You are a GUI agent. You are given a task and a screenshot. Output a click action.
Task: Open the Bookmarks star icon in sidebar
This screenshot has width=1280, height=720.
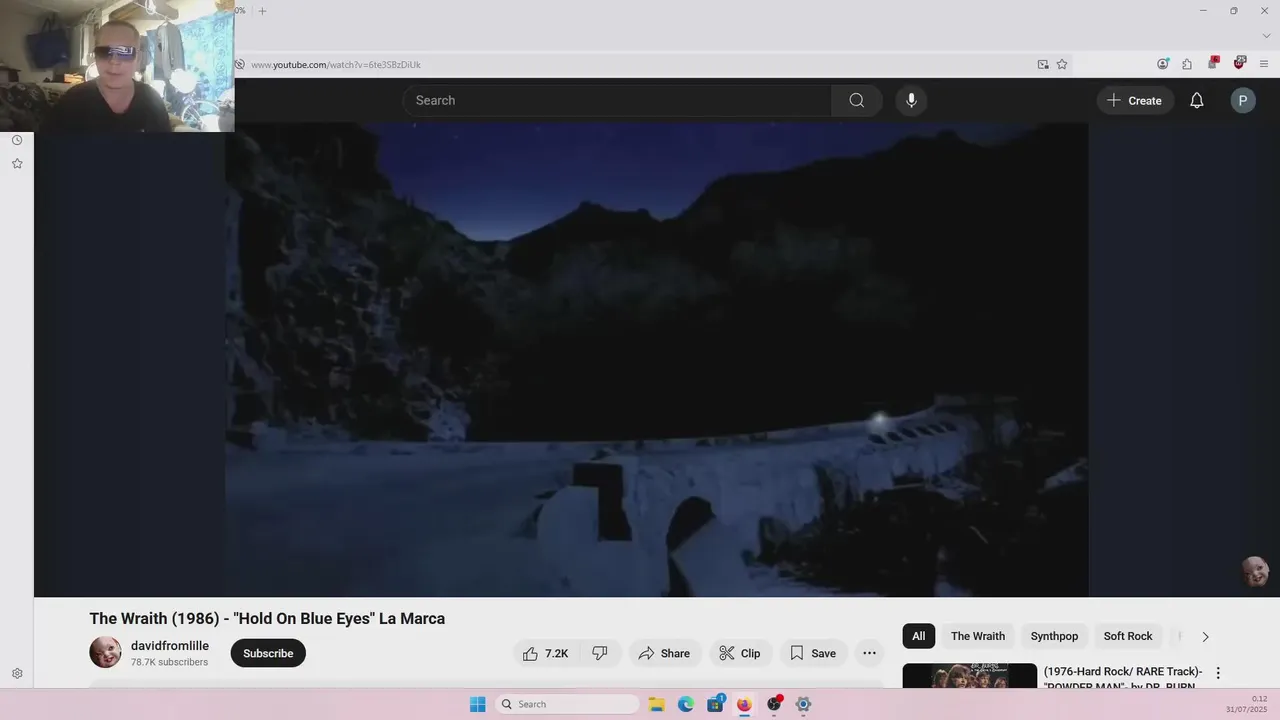pyautogui.click(x=17, y=163)
